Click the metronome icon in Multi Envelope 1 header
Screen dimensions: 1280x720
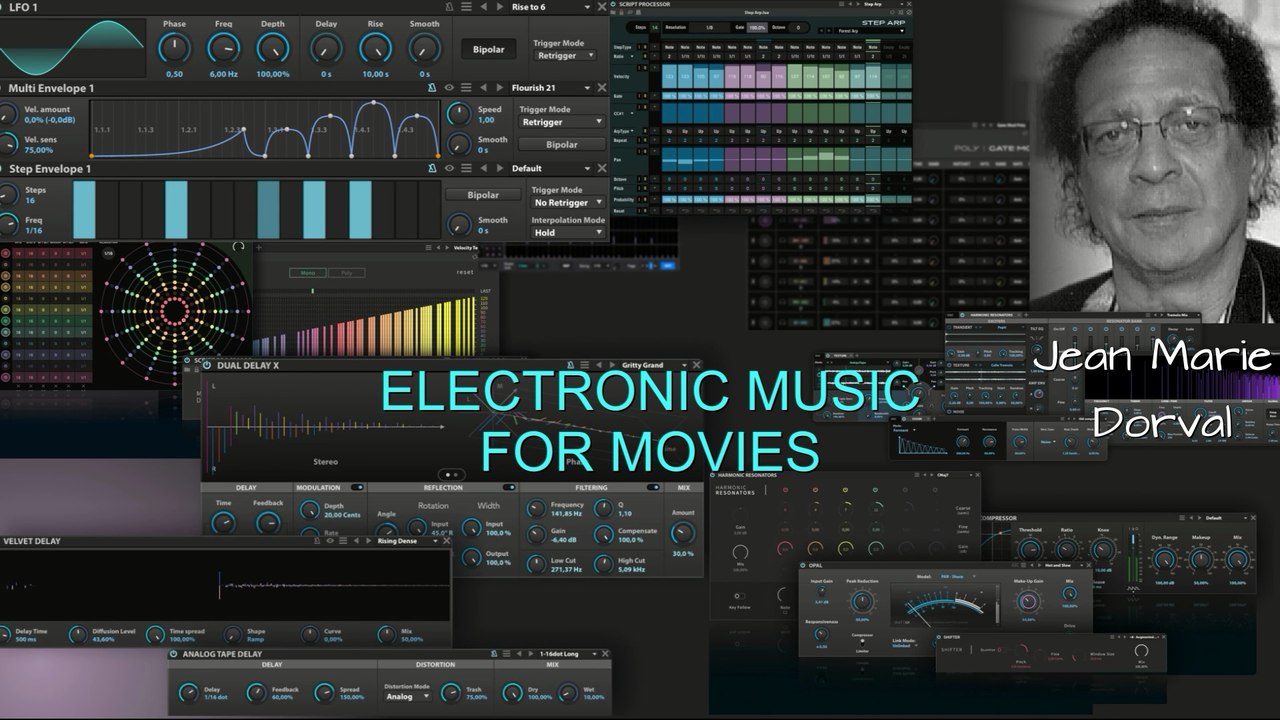click(432, 88)
